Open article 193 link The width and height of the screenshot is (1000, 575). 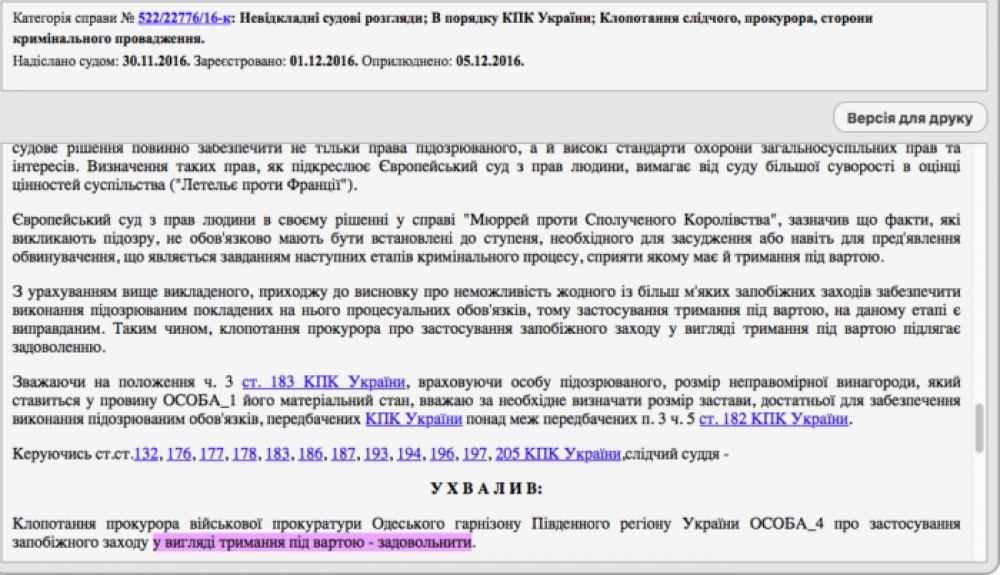[376, 454]
